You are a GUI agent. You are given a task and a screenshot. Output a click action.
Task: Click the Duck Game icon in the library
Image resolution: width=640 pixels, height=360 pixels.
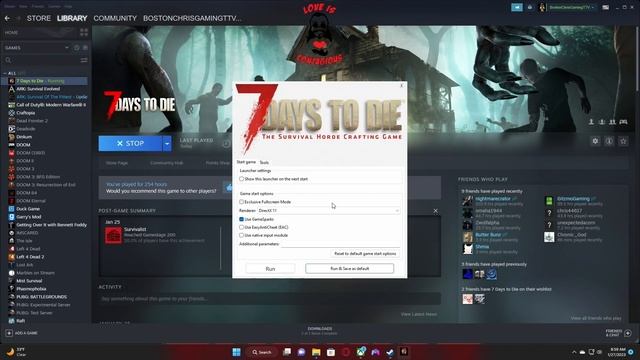11,209
